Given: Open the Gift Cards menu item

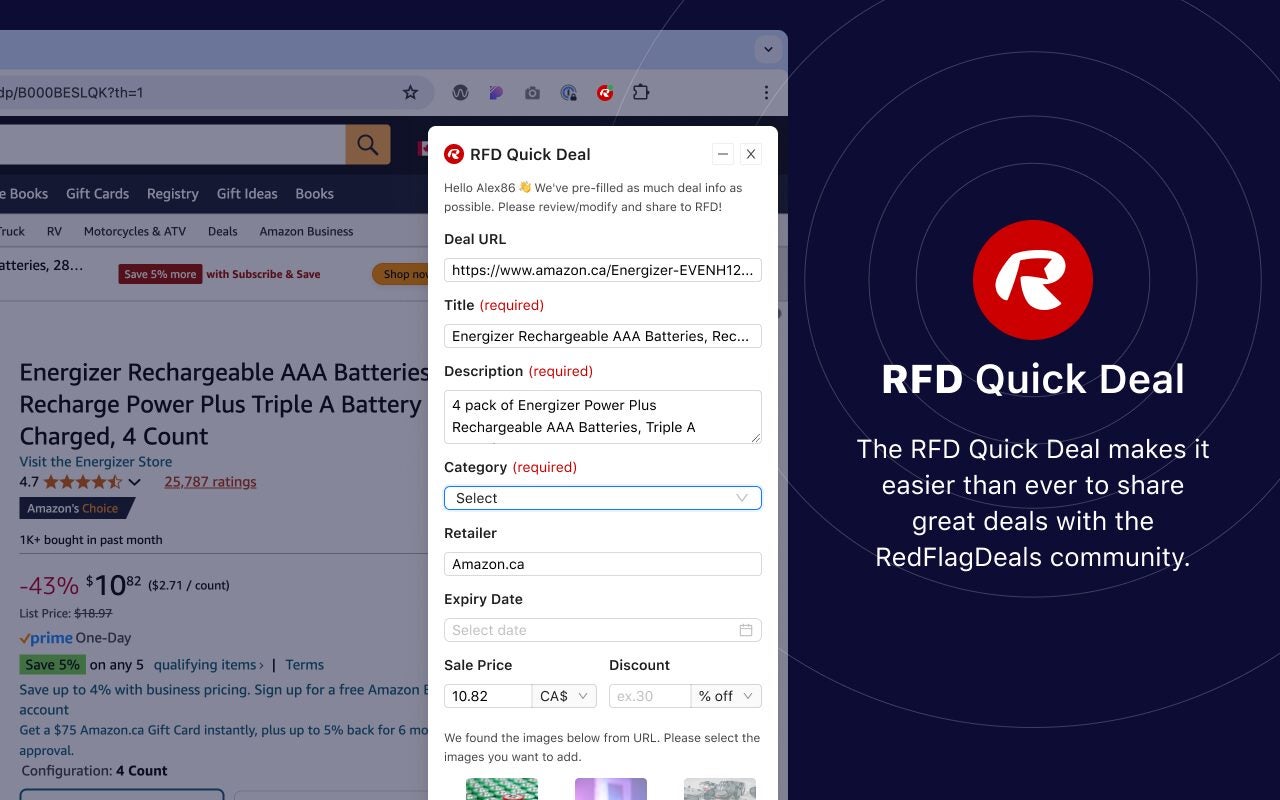Looking at the screenshot, I should (97, 193).
